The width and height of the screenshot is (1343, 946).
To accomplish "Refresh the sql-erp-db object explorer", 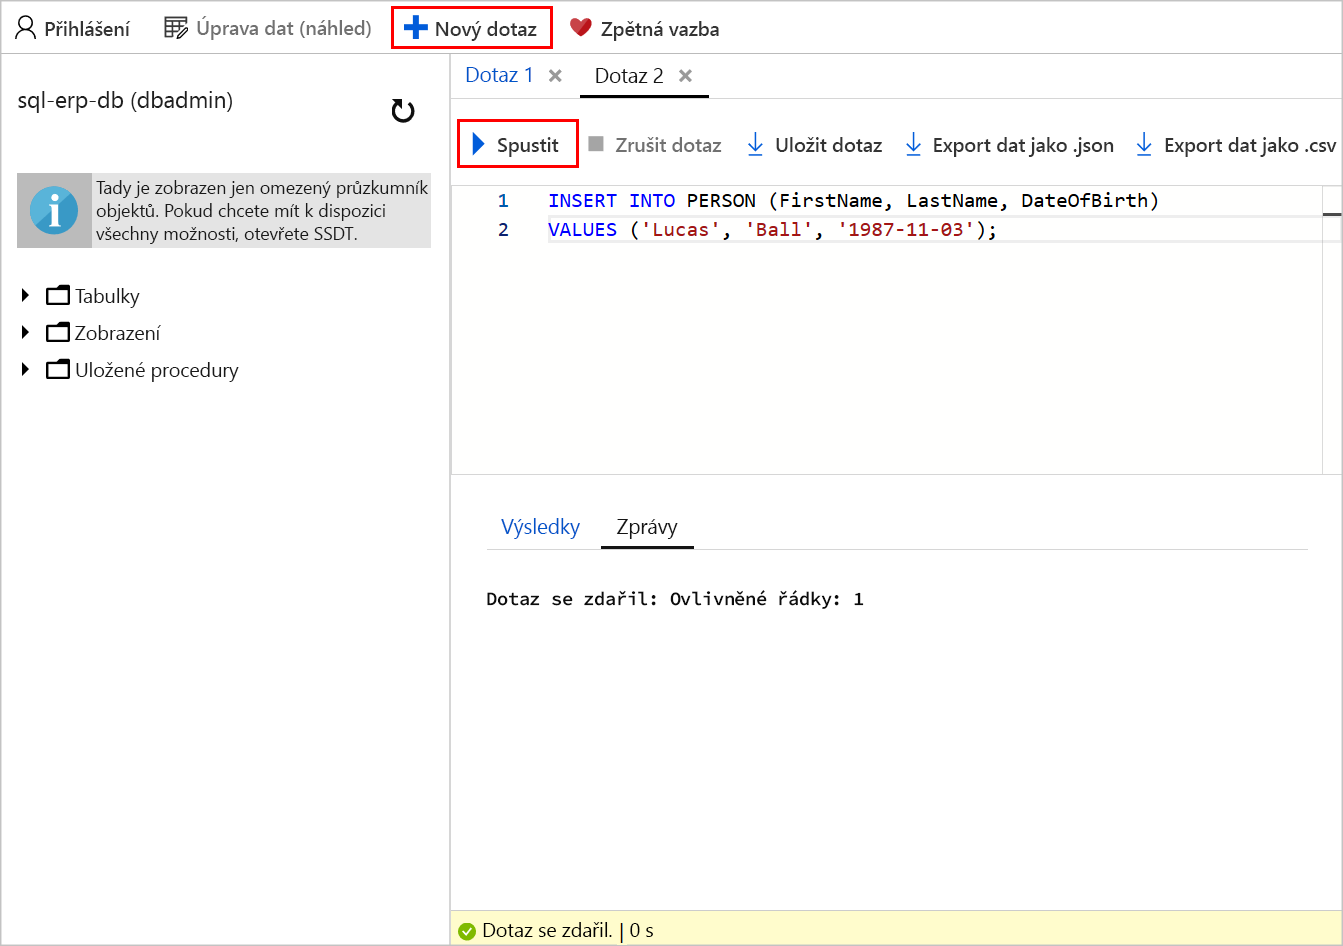I will (403, 111).
